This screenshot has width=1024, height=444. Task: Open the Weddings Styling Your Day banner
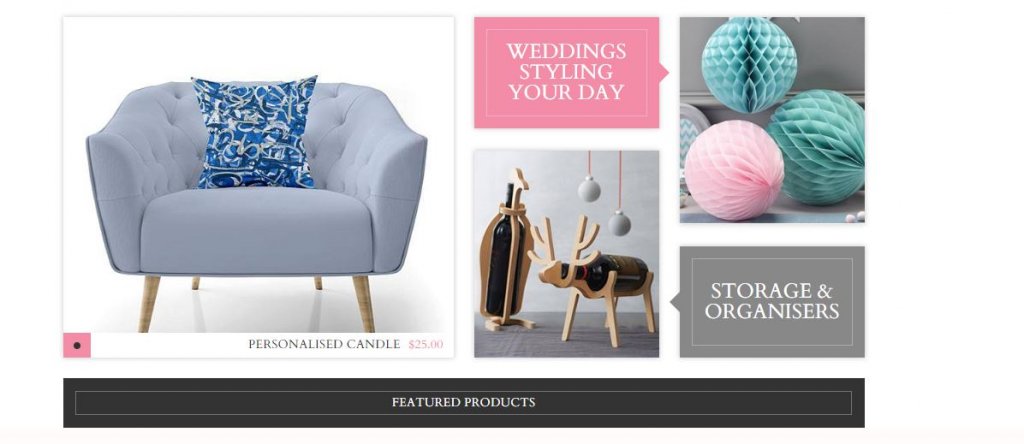[566, 72]
